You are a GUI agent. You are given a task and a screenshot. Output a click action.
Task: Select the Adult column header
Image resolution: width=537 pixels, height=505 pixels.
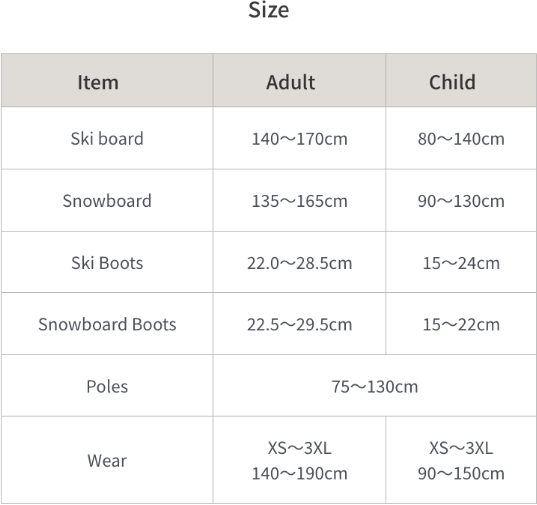[x=291, y=82]
